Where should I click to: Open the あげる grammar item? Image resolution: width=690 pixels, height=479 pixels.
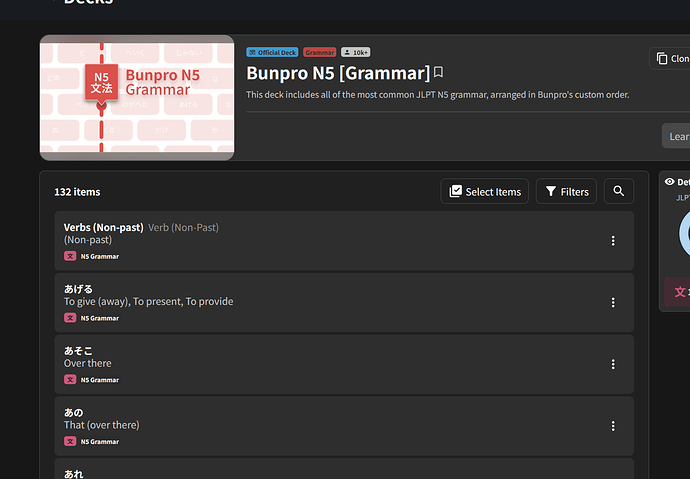point(344,303)
